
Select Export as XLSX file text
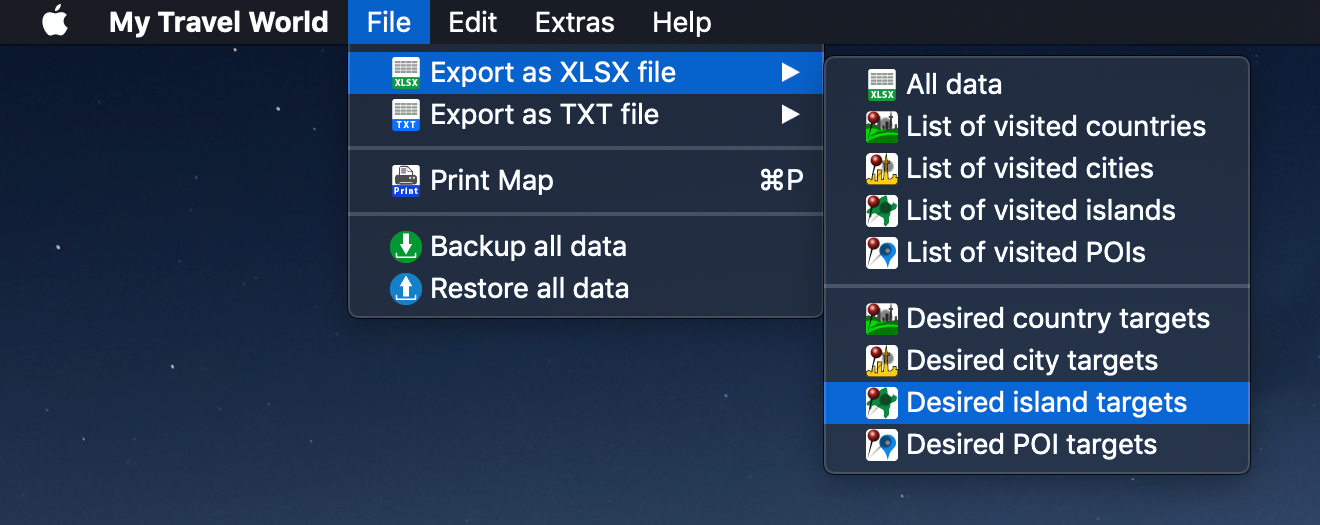[x=553, y=73]
